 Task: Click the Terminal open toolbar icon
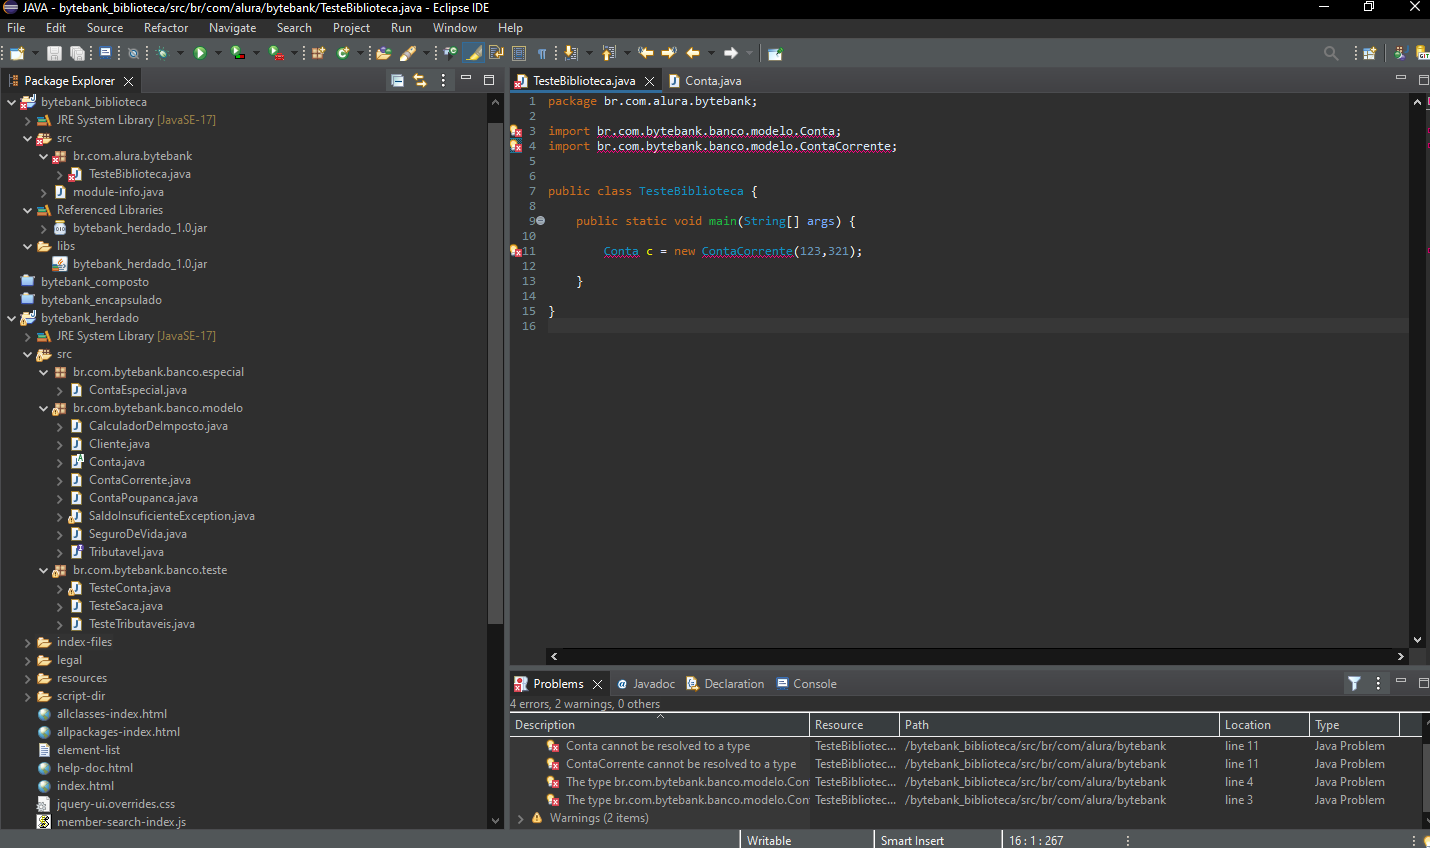105,53
